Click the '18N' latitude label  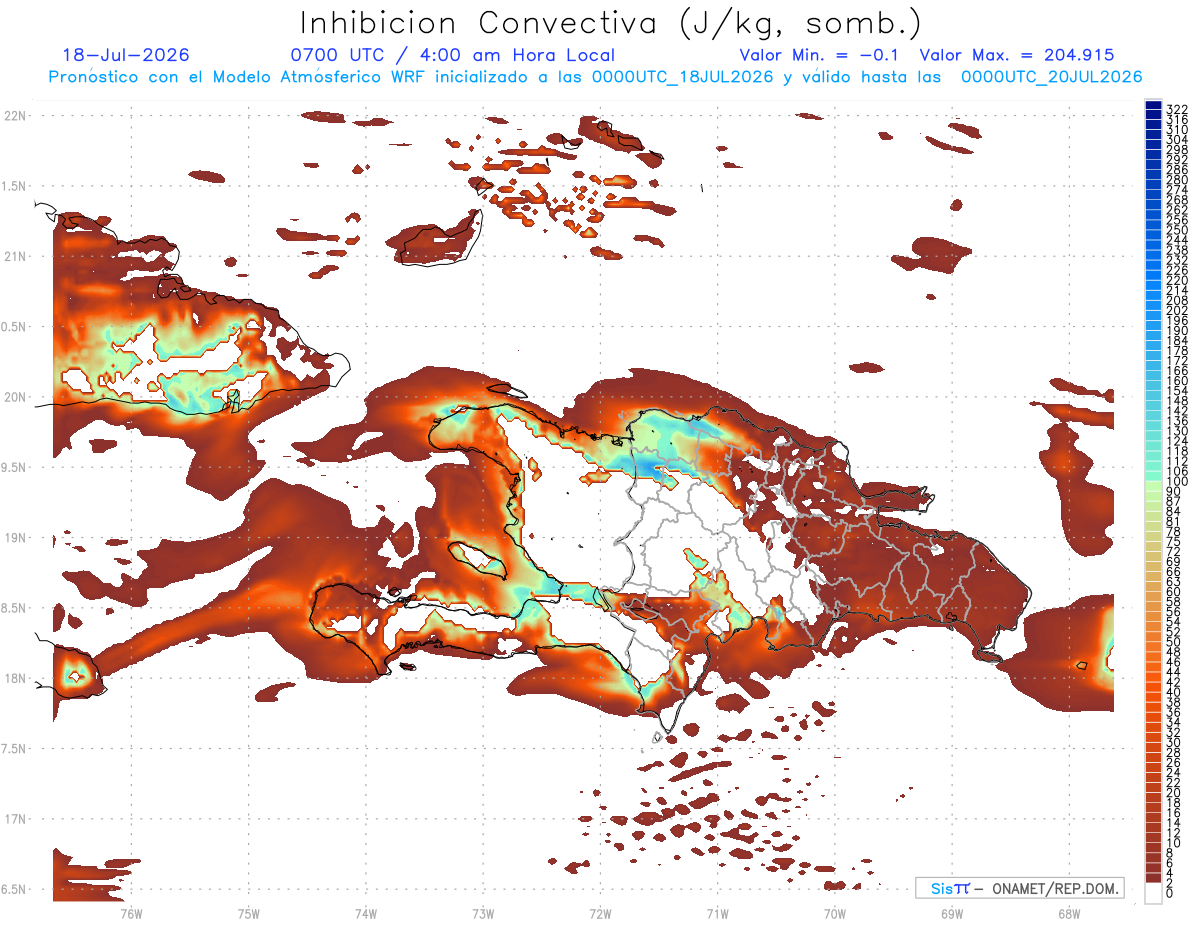pos(15,678)
